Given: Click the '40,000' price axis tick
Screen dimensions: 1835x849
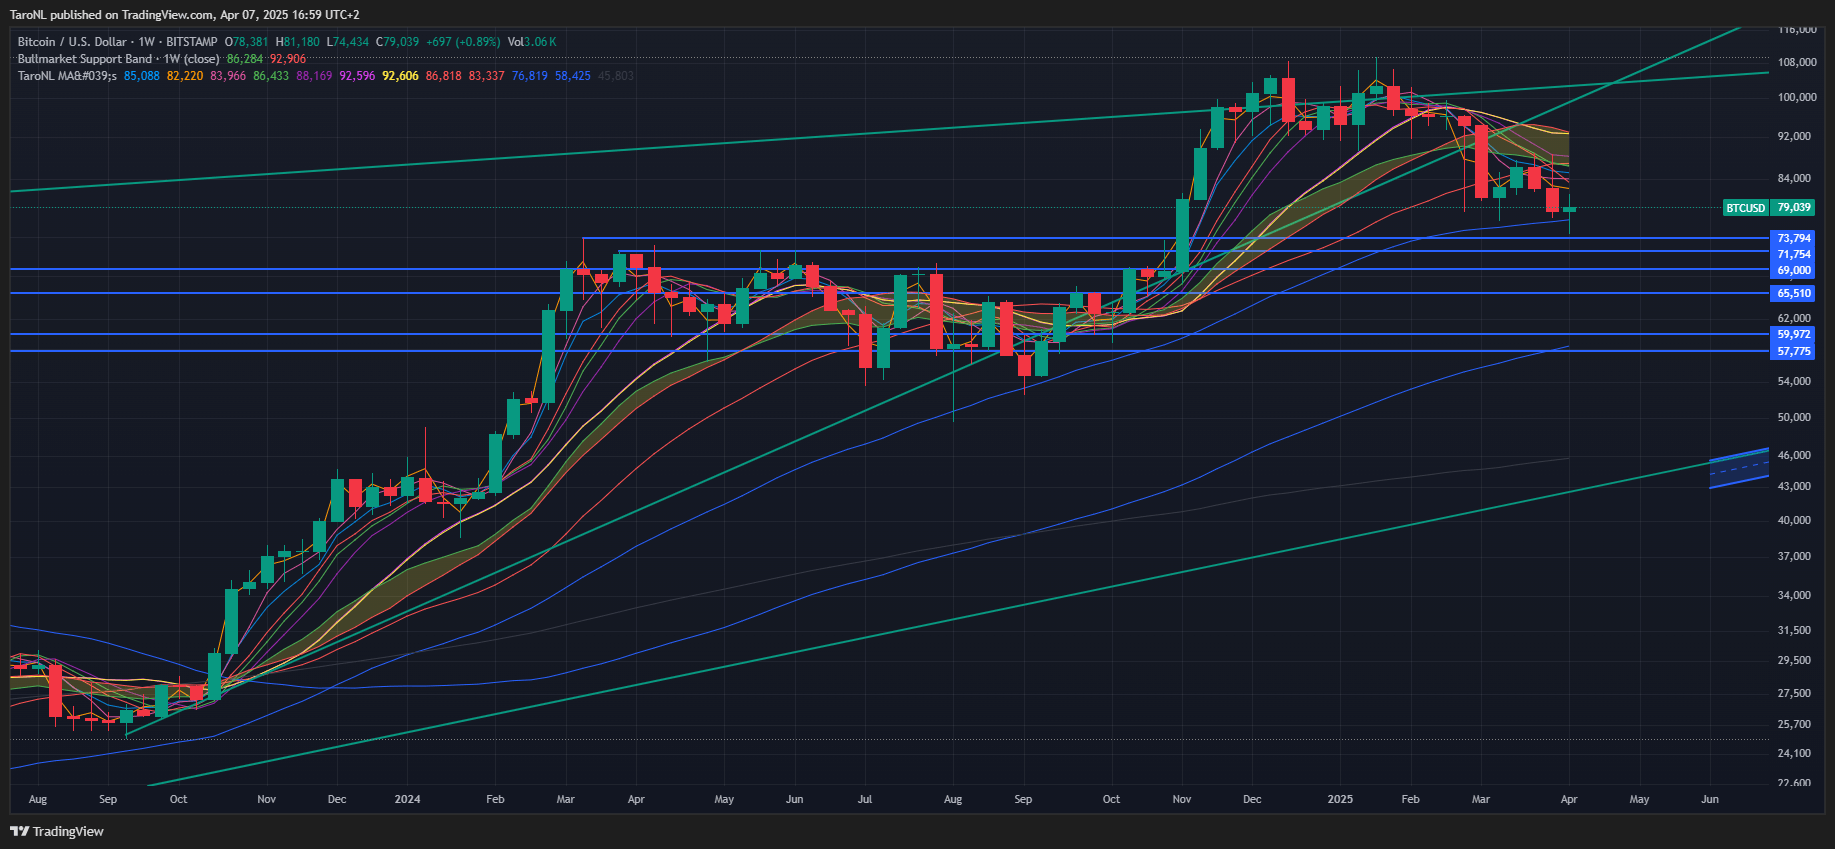Looking at the screenshot, I should click(1793, 520).
